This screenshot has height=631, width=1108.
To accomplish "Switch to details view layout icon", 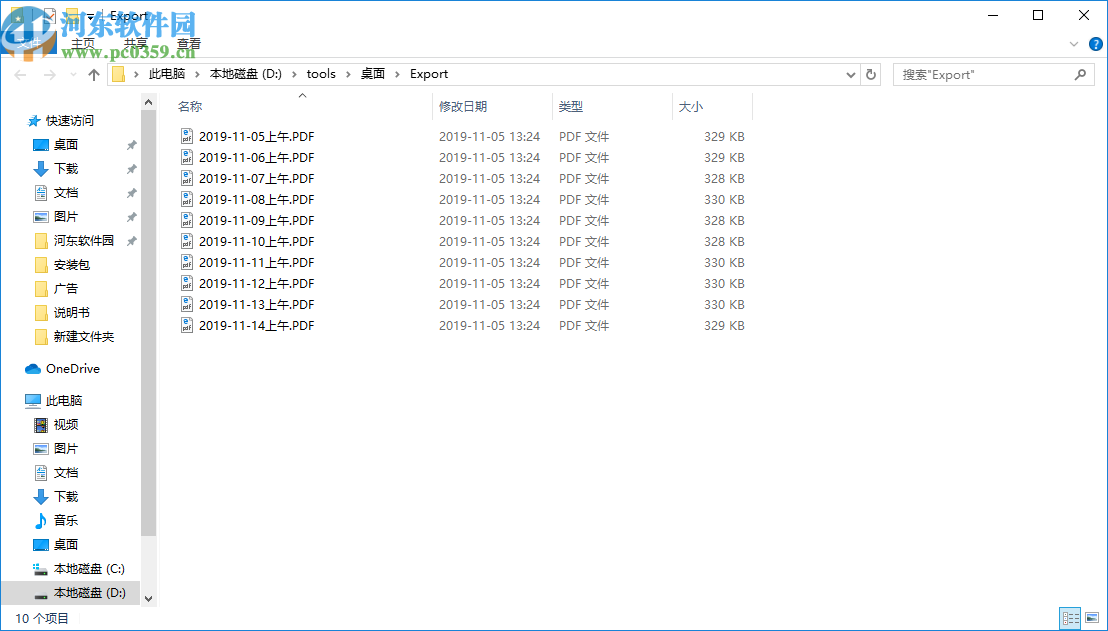I will [1071, 619].
